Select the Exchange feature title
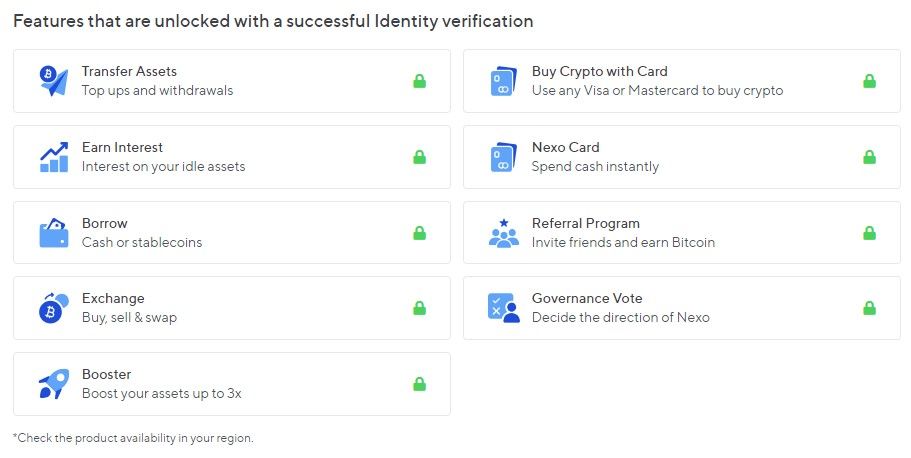Viewport: 911px width, 458px height. [113, 298]
